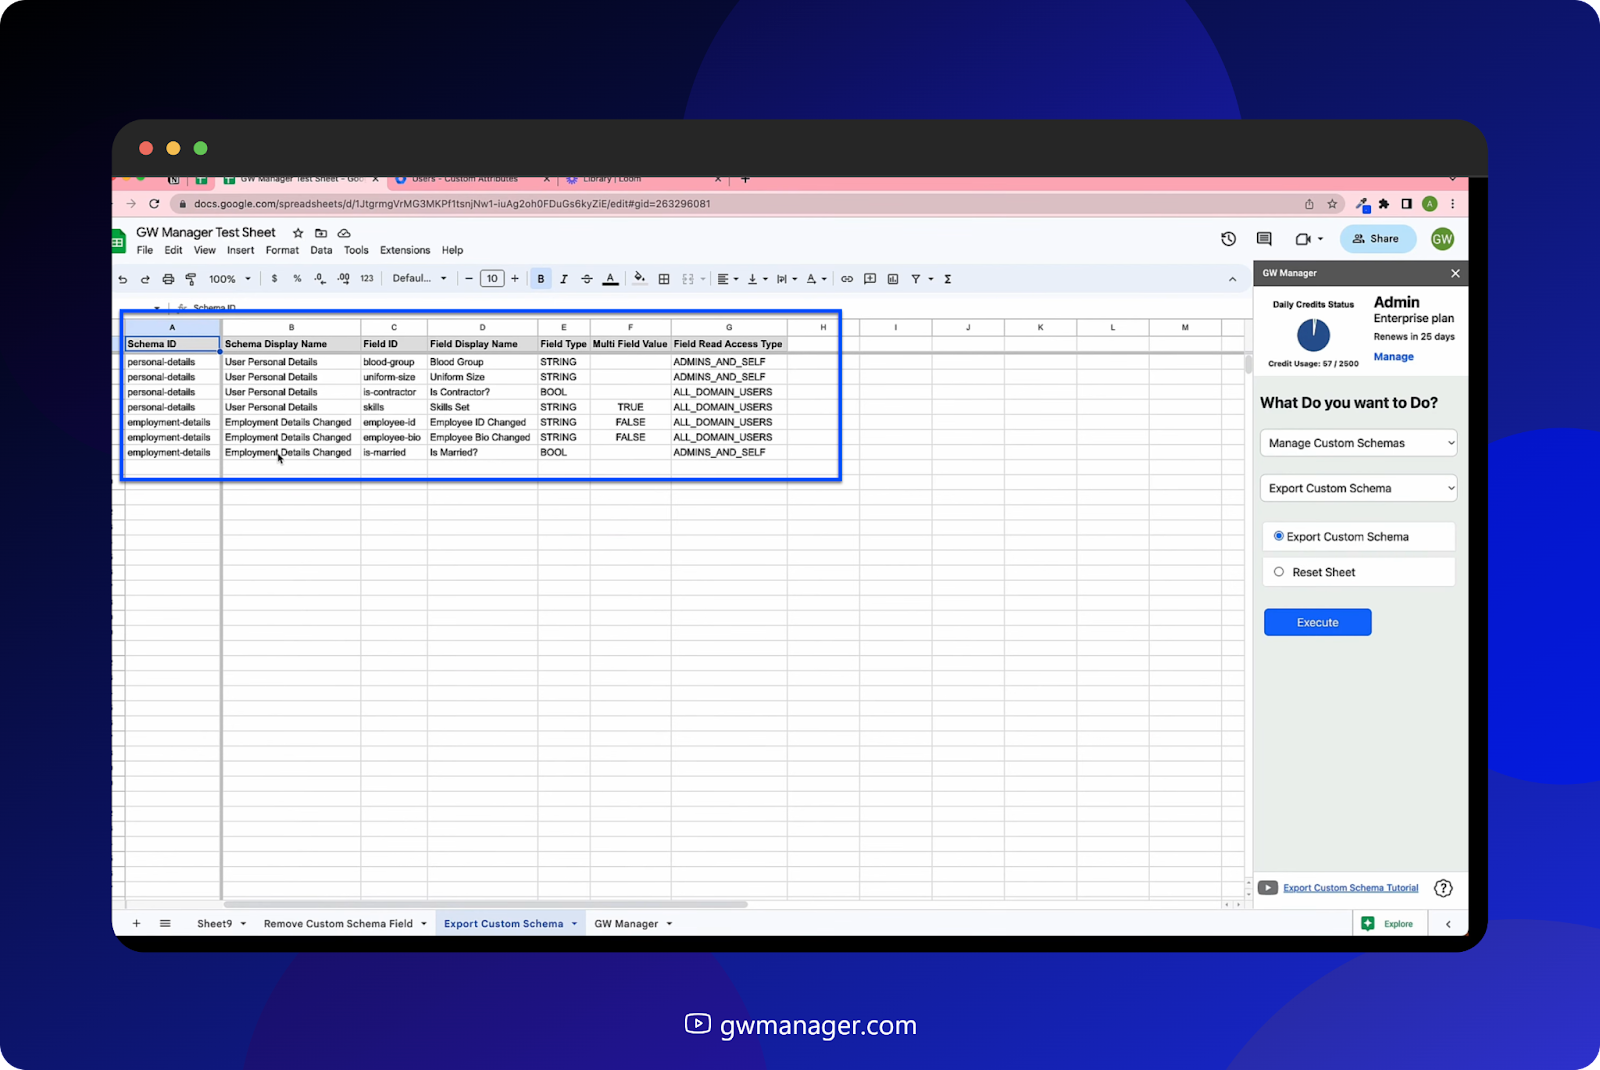The image size is (1600, 1070).
Task: Open the Manage Custom Schemas dropdown
Action: pos(1359,443)
